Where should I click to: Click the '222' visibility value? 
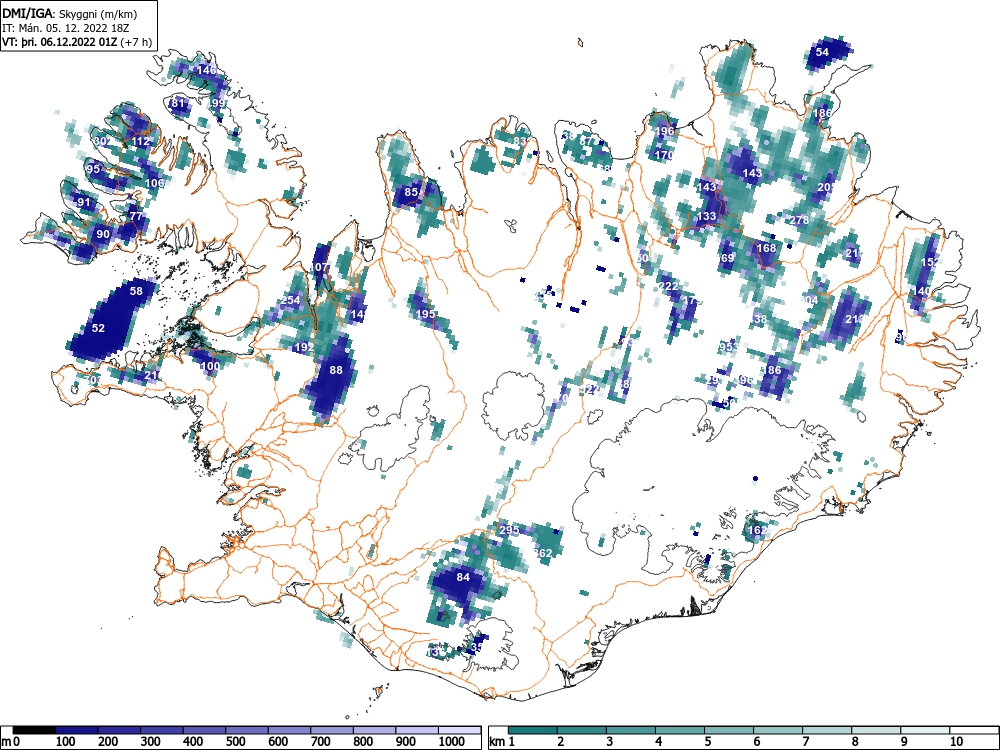click(x=668, y=286)
